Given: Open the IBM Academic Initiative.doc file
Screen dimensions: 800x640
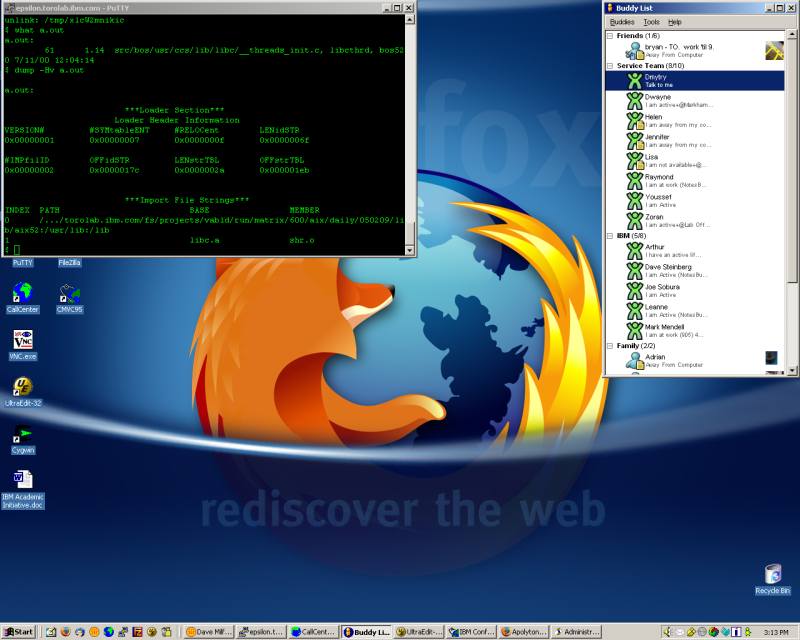Looking at the screenshot, I should [x=23, y=480].
